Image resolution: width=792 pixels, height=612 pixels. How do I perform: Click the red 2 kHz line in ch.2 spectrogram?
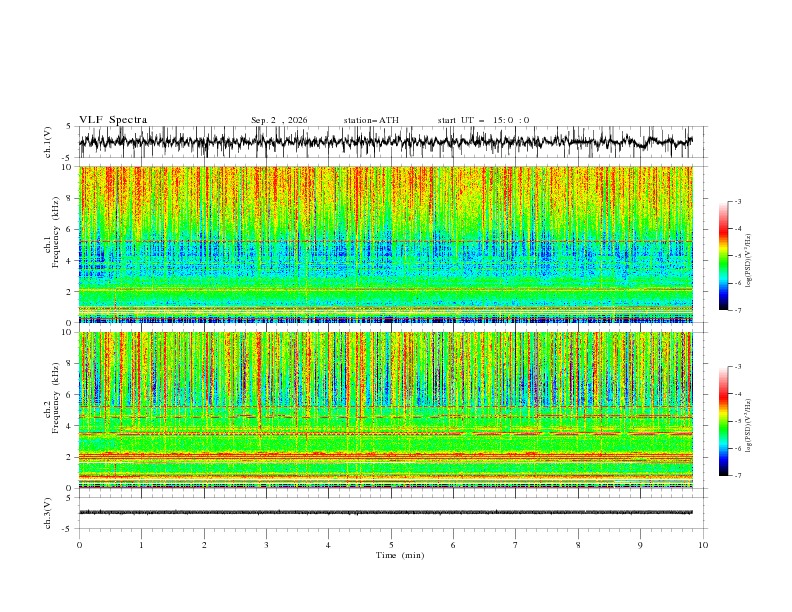385,456
